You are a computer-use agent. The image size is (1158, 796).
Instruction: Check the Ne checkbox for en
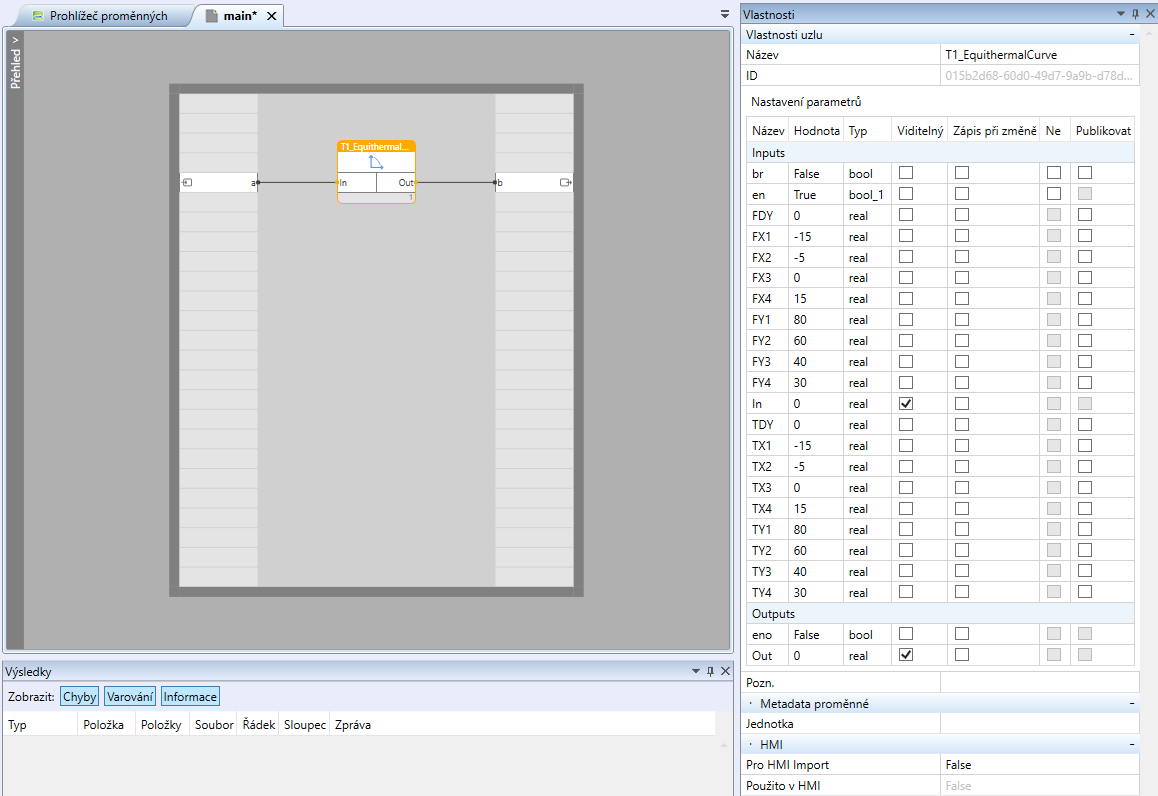pos(1054,193)
